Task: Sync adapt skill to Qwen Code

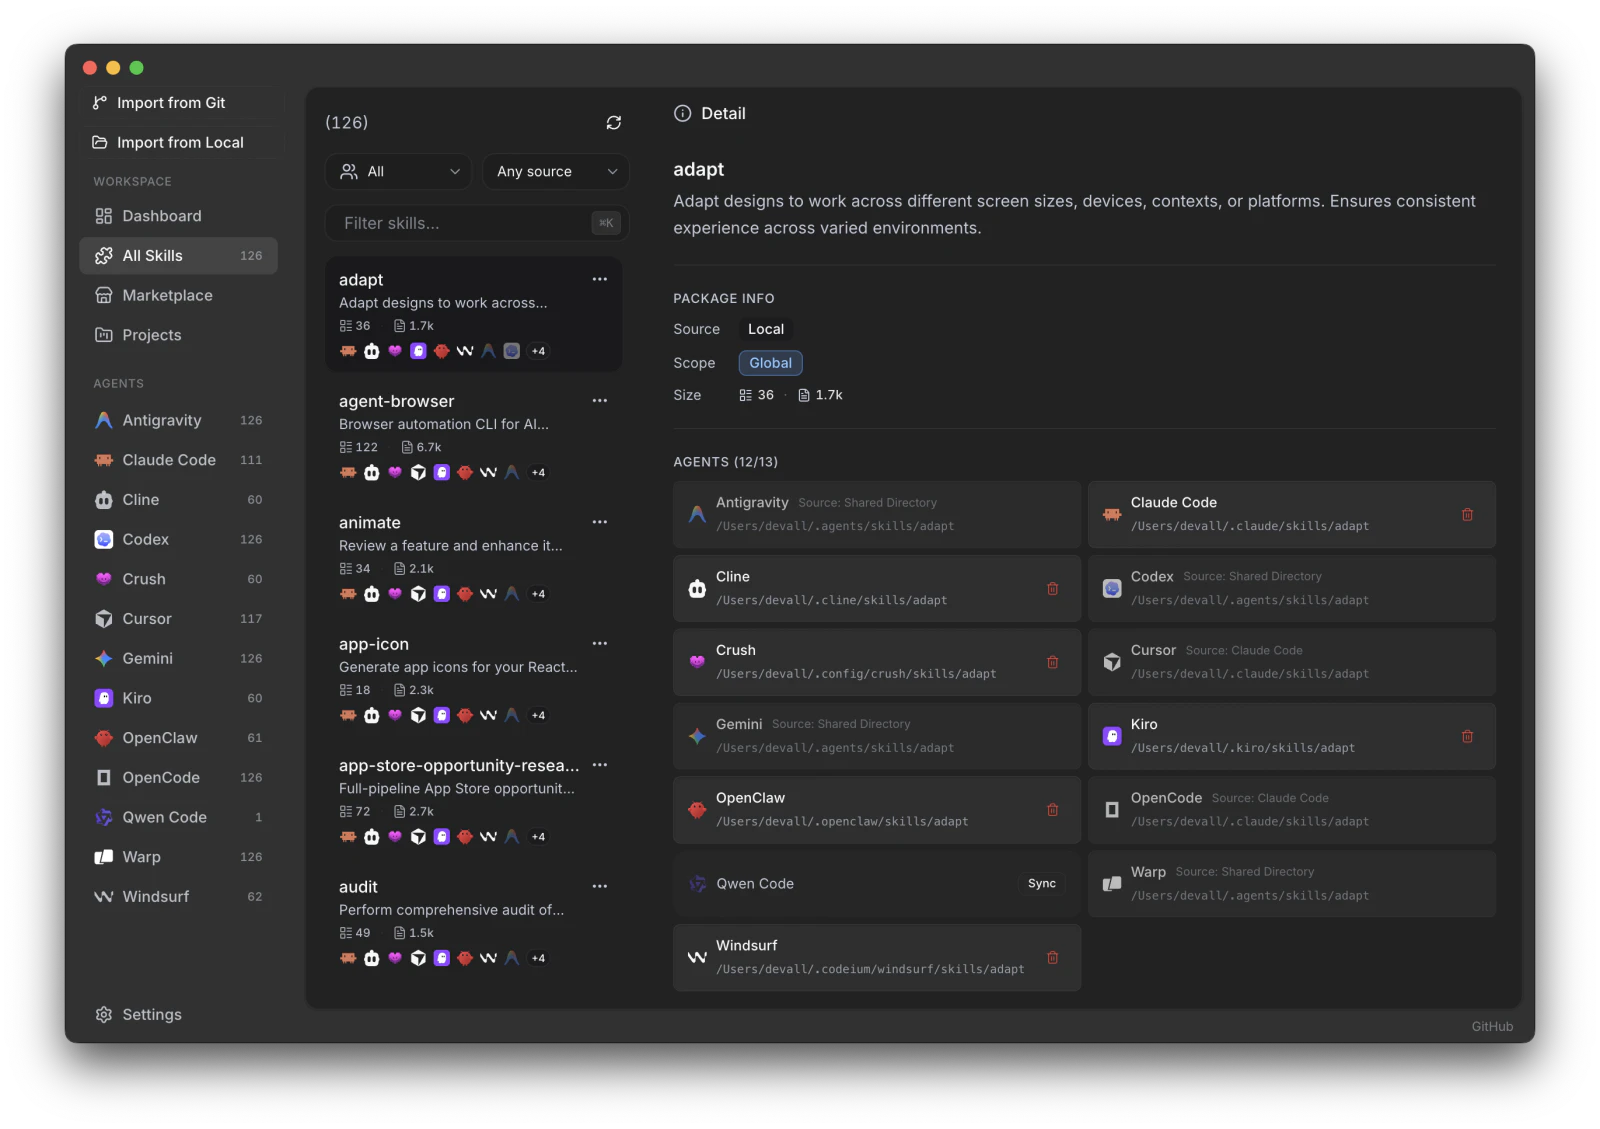Action: [x=1041, y=883]
